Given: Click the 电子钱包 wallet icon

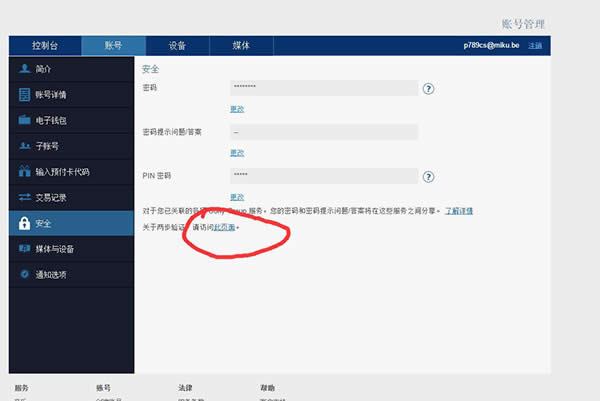Looking at the screenshot, I should point(24,120).
